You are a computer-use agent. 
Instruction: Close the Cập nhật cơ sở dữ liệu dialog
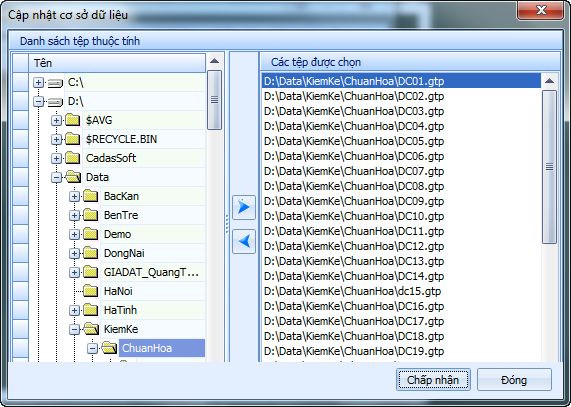tap(541, 10)
